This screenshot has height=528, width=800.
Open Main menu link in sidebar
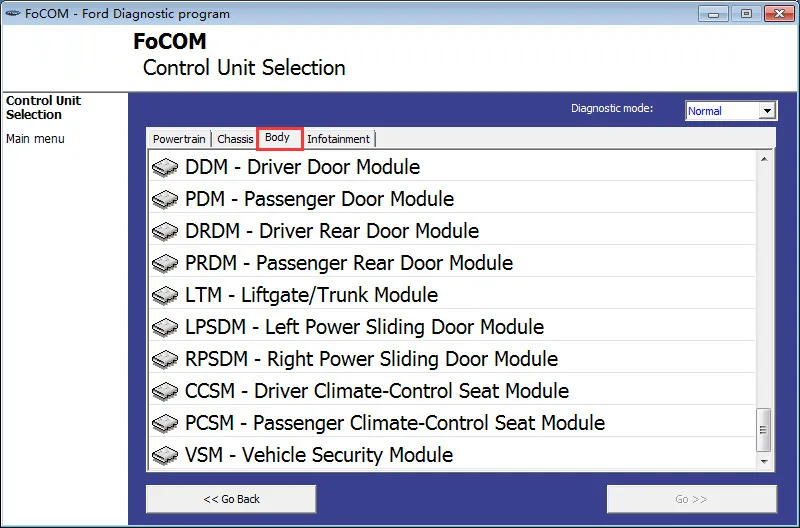(x=35, y=139)
